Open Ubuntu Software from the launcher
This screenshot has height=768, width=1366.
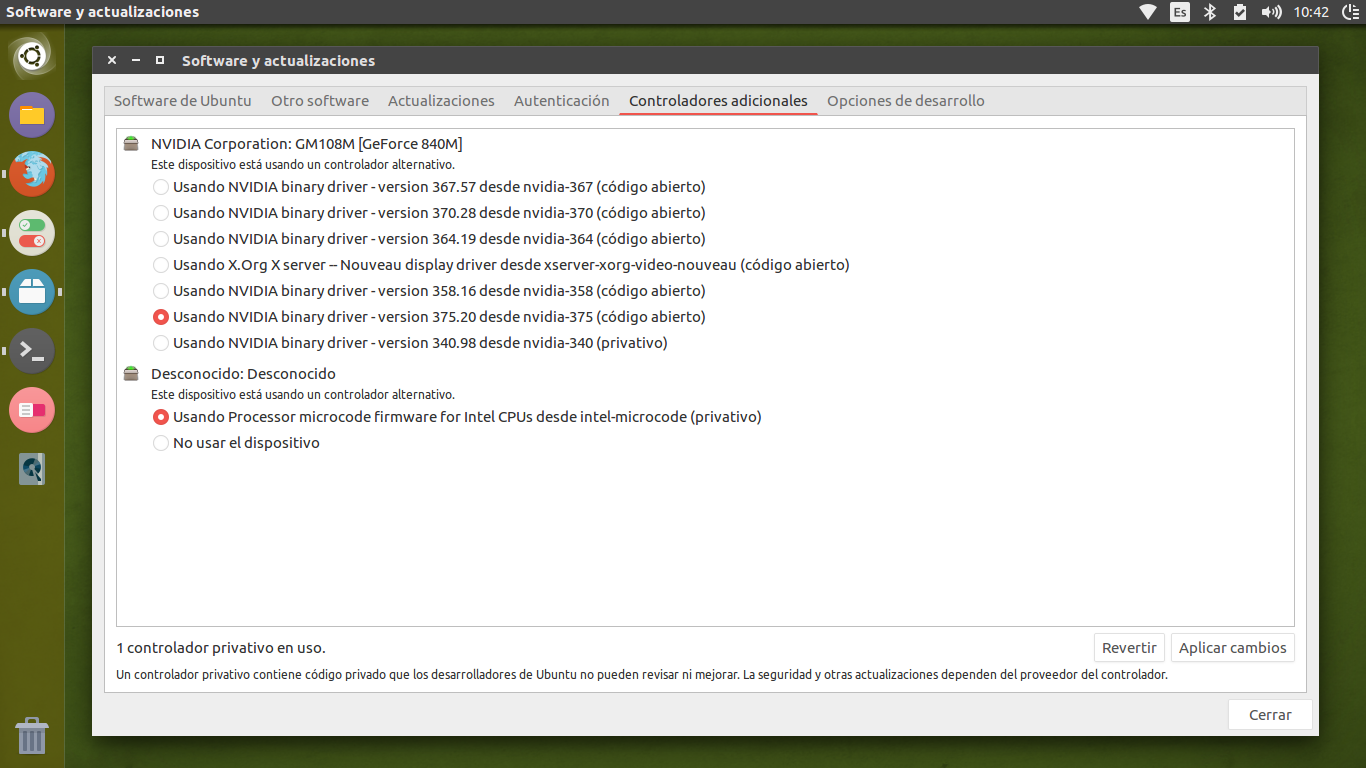32,292
